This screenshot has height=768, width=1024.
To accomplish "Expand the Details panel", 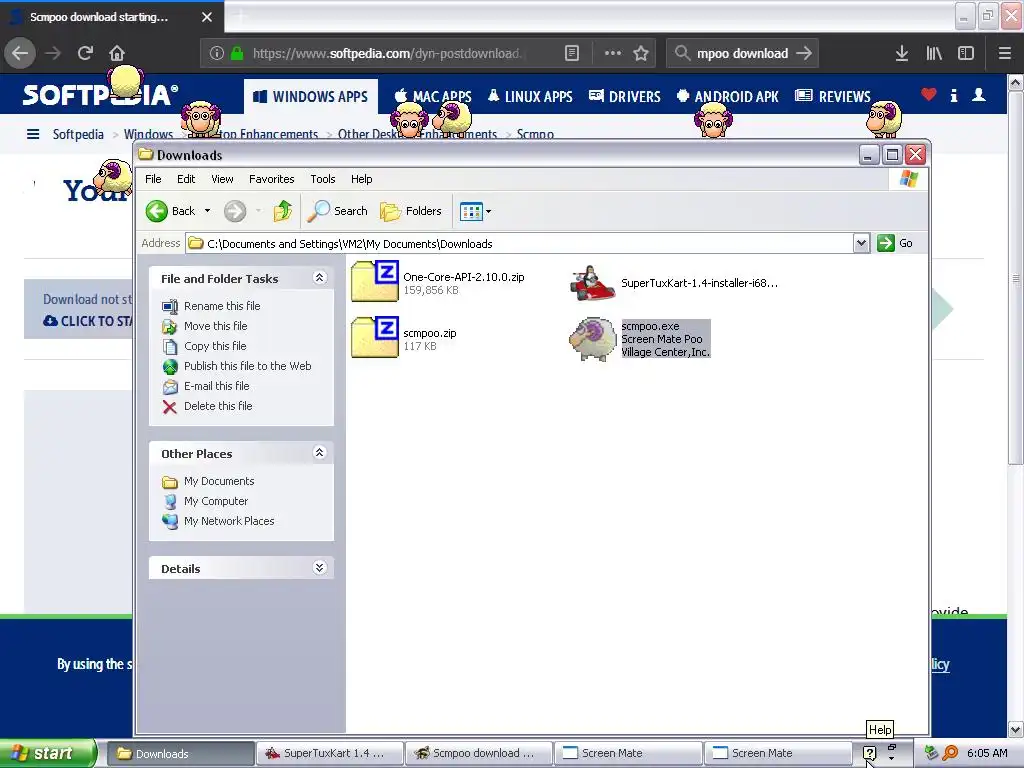I will pyautogui.click(x=319, y=568).
